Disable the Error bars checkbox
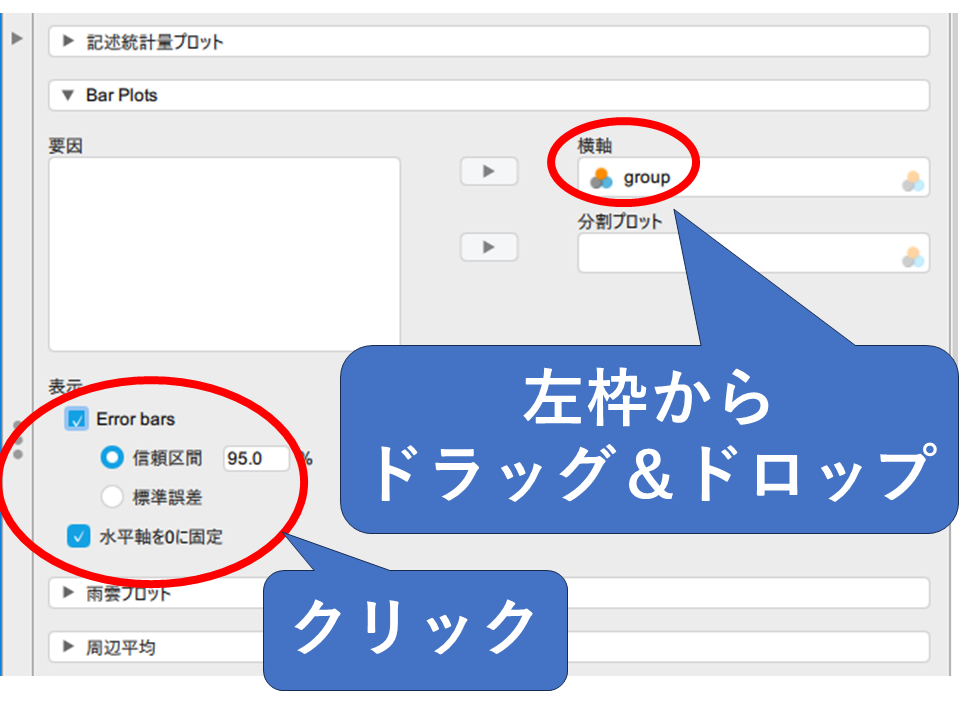Image resolution: width=960 pixels, height=720 pixels. point(77,419)
